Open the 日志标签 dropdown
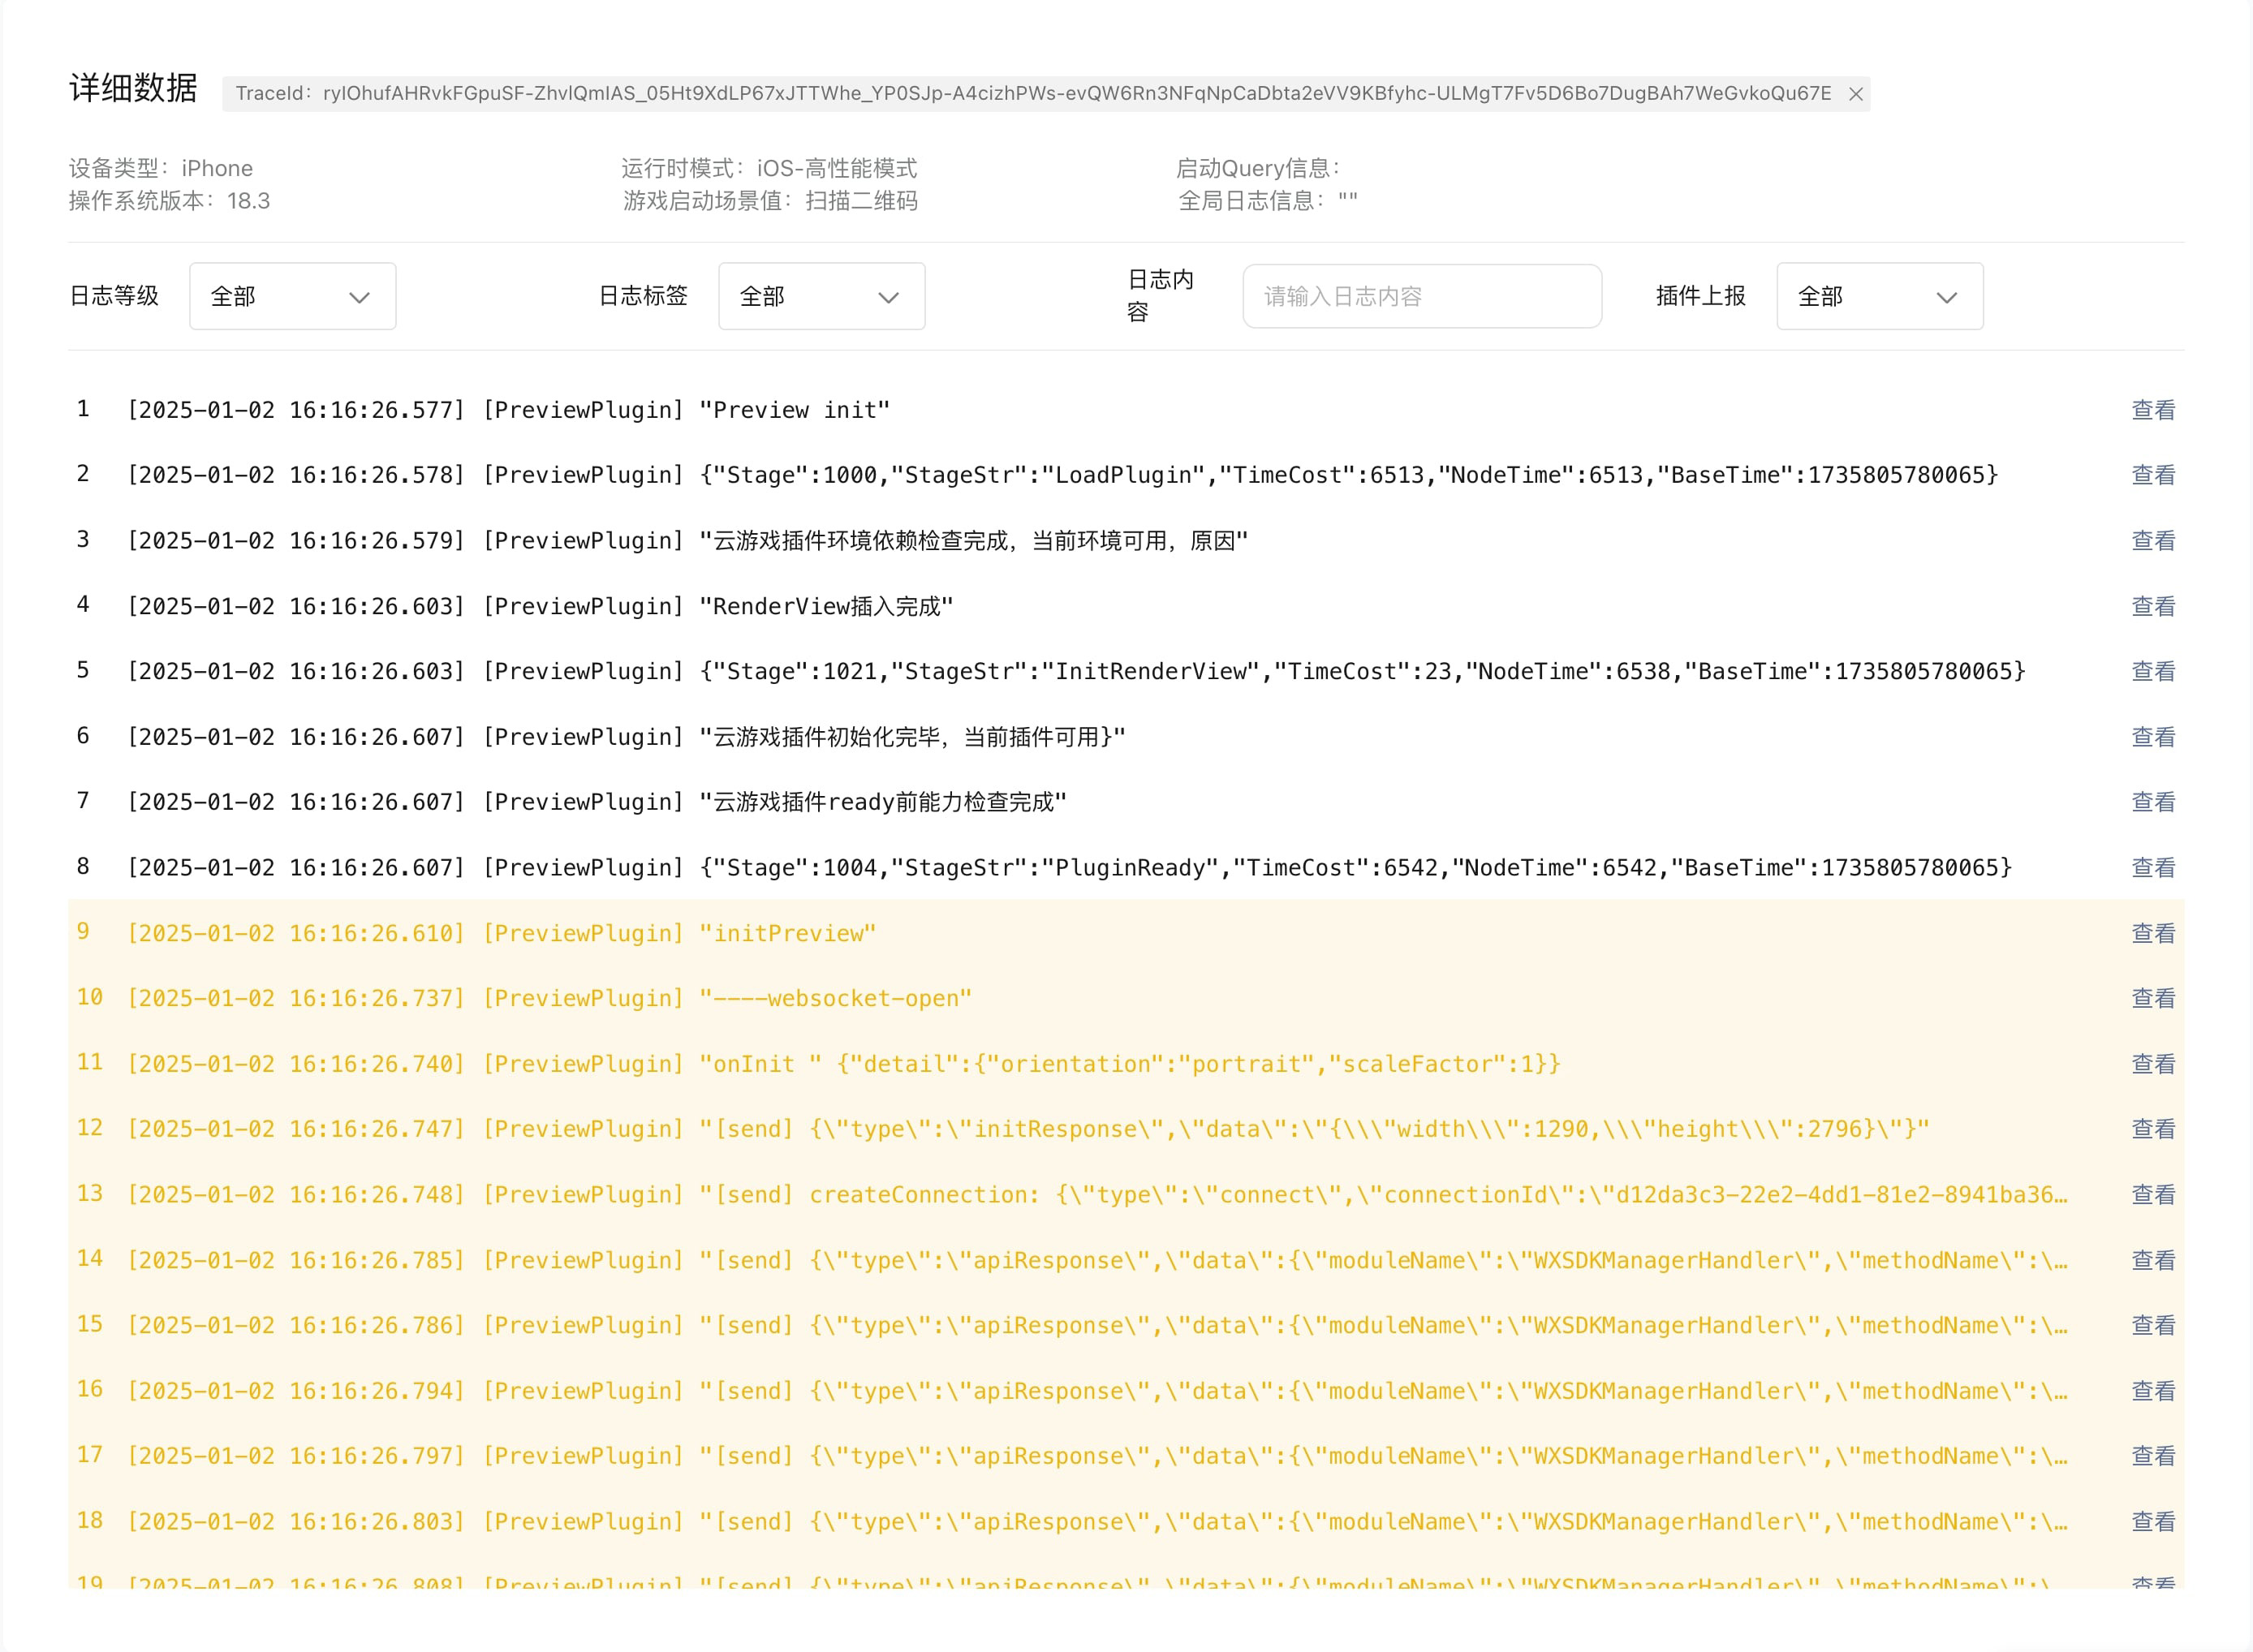This screenshot has height=1652, width=2253. coord(822,296)
